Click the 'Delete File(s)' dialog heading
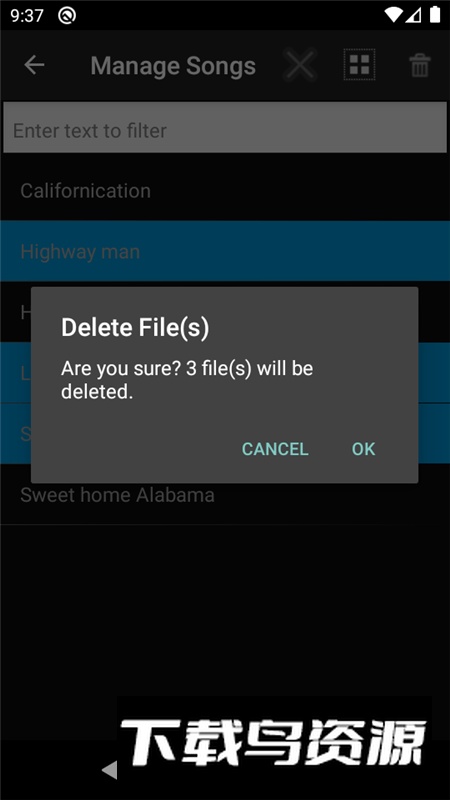 pyautogui.click(x=135, y=328)
